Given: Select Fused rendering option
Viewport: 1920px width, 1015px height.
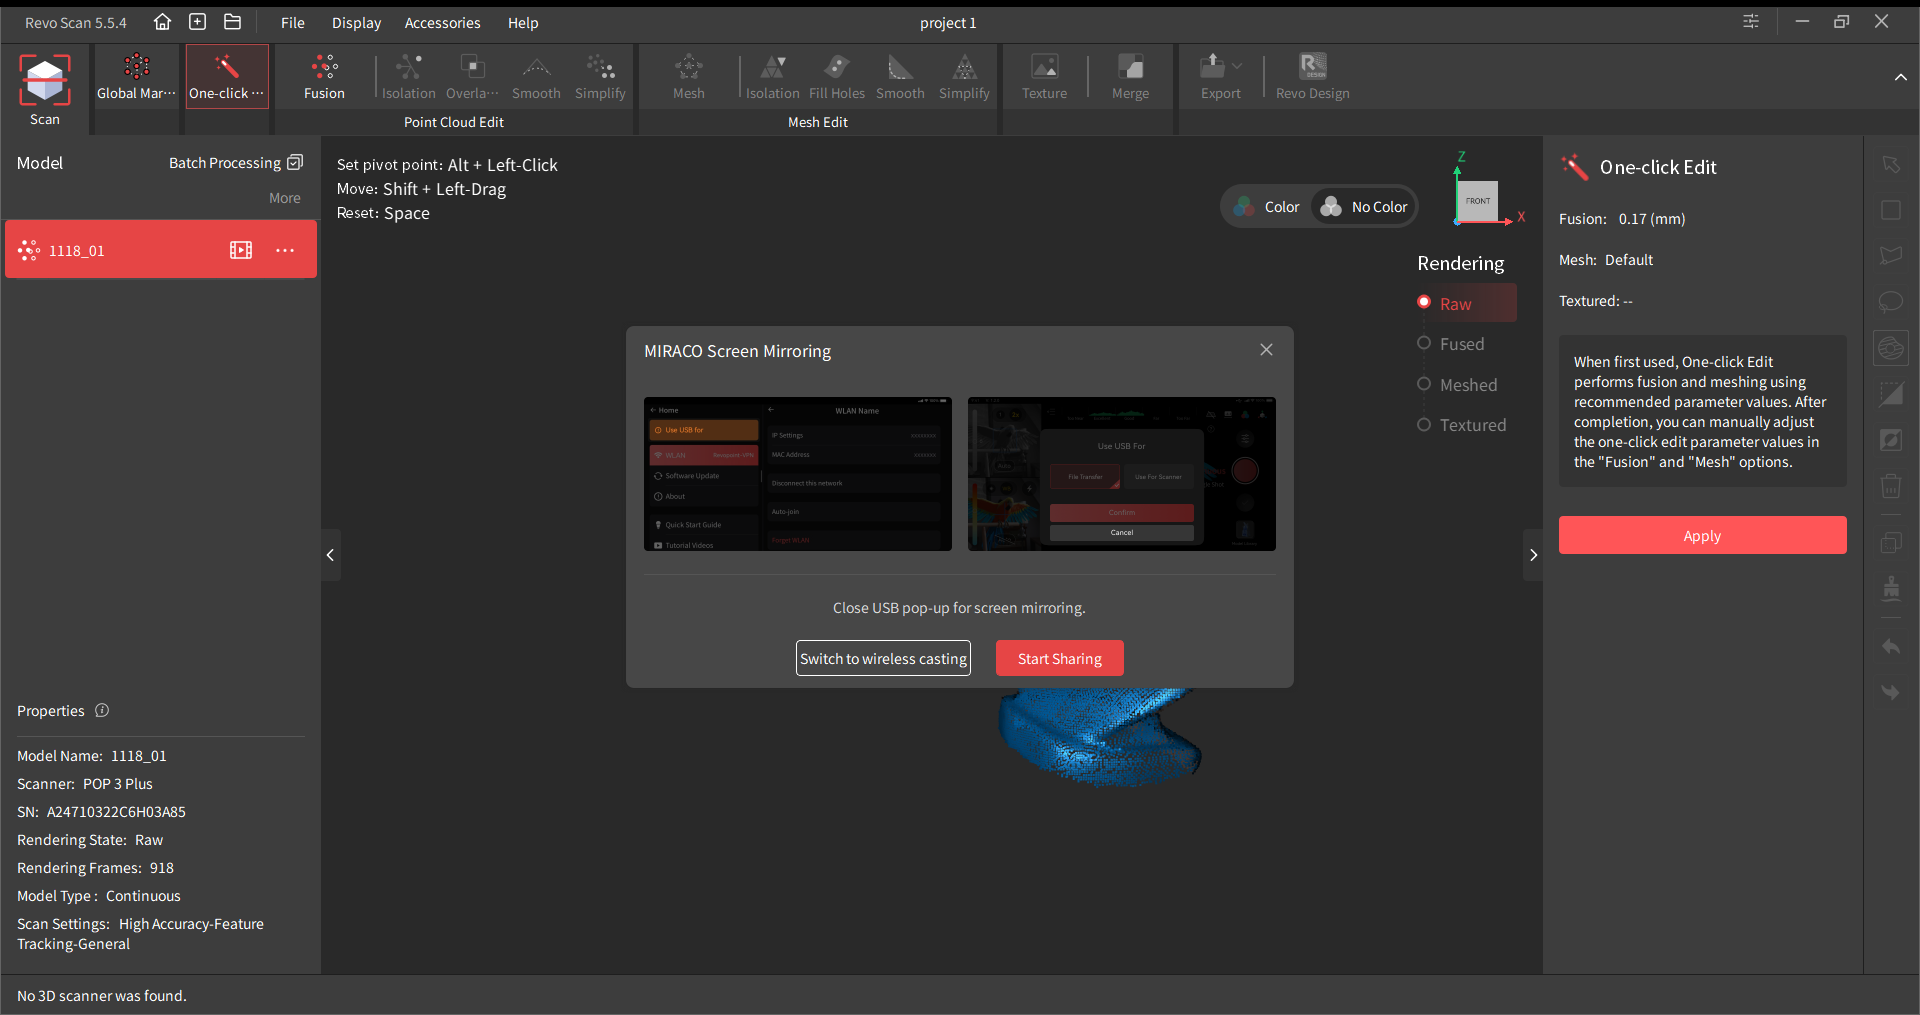Looking at the screenshot, I should (x=1451, y=343).
